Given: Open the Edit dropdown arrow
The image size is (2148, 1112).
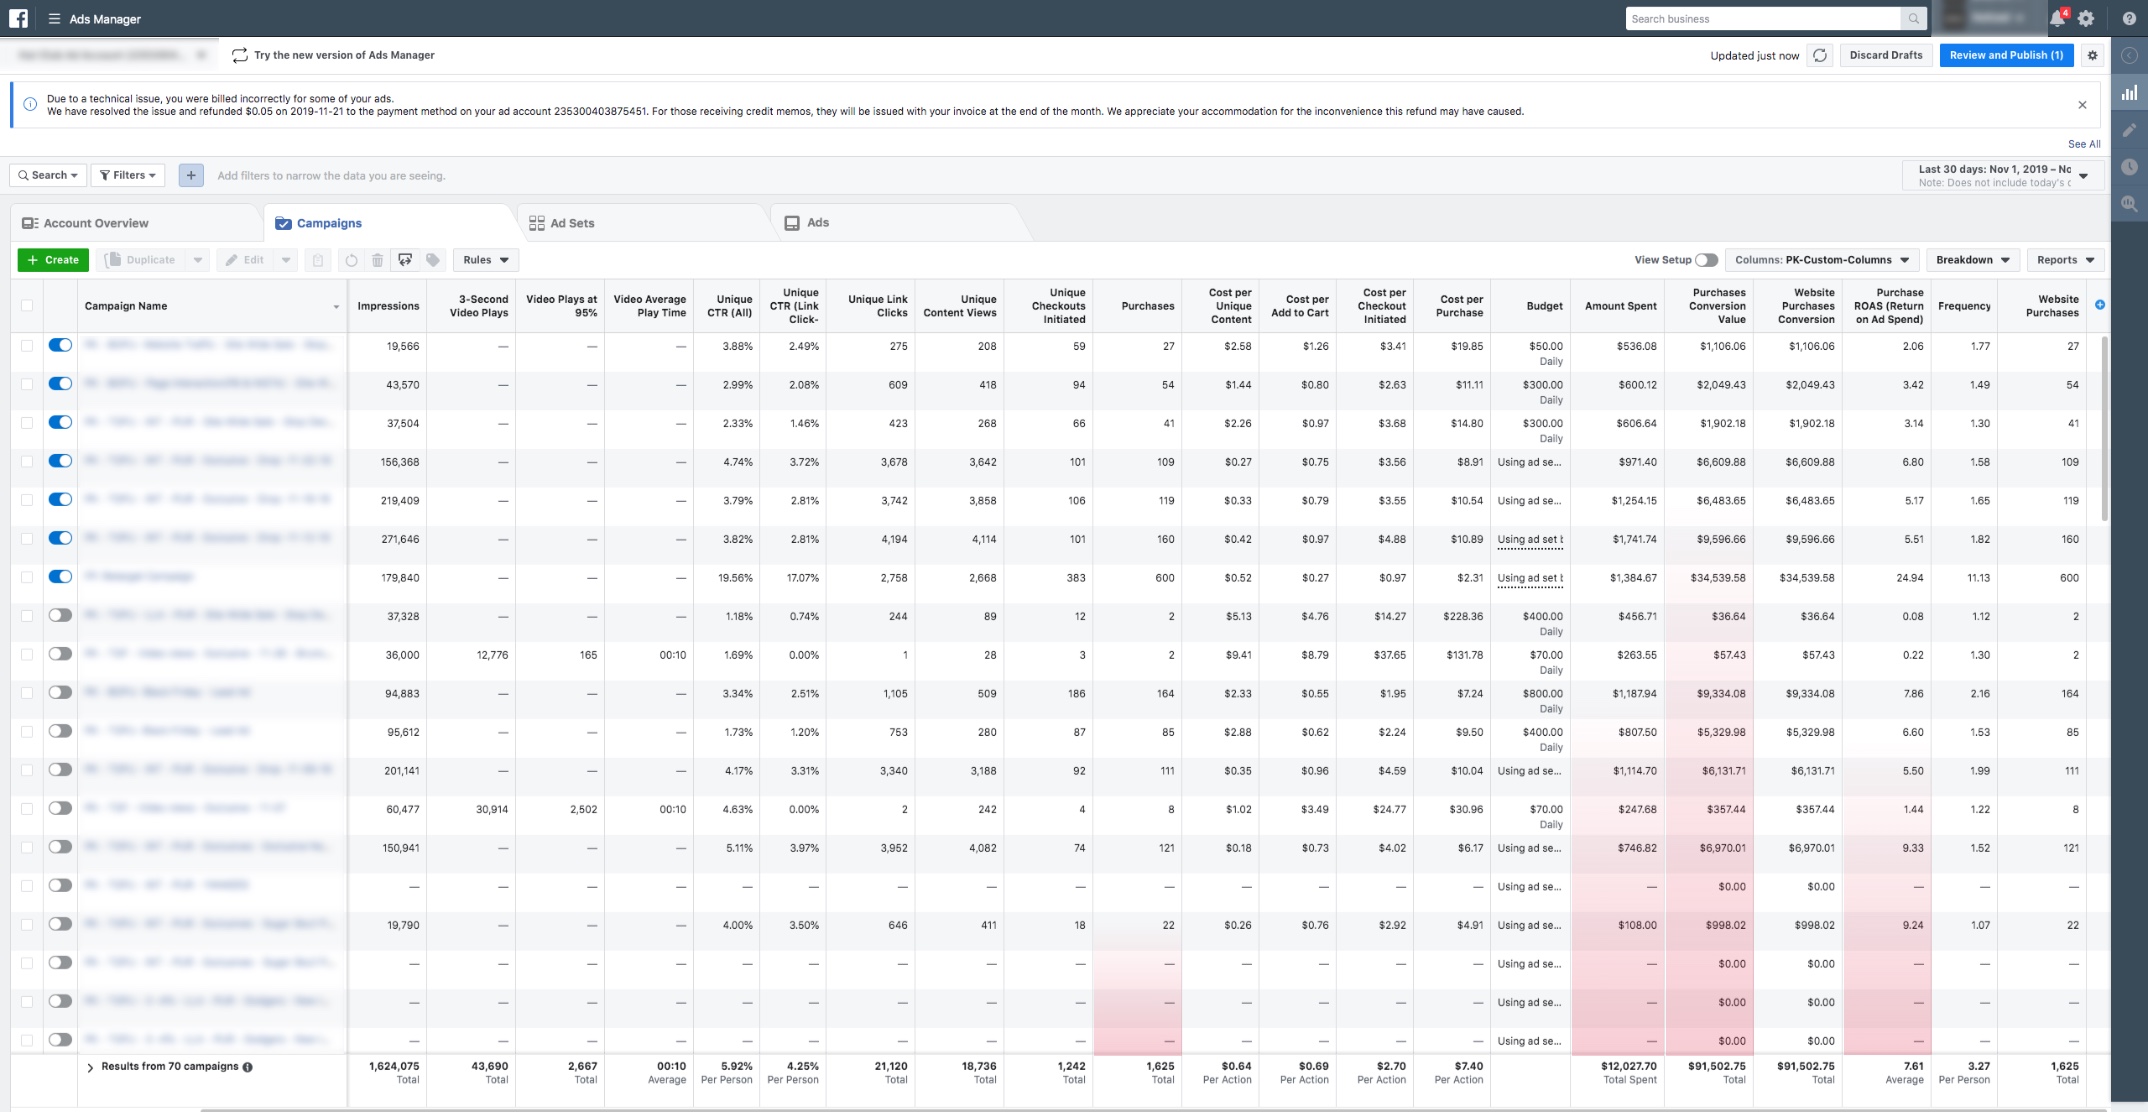Looking at the screenshot, I should [286, 260].
